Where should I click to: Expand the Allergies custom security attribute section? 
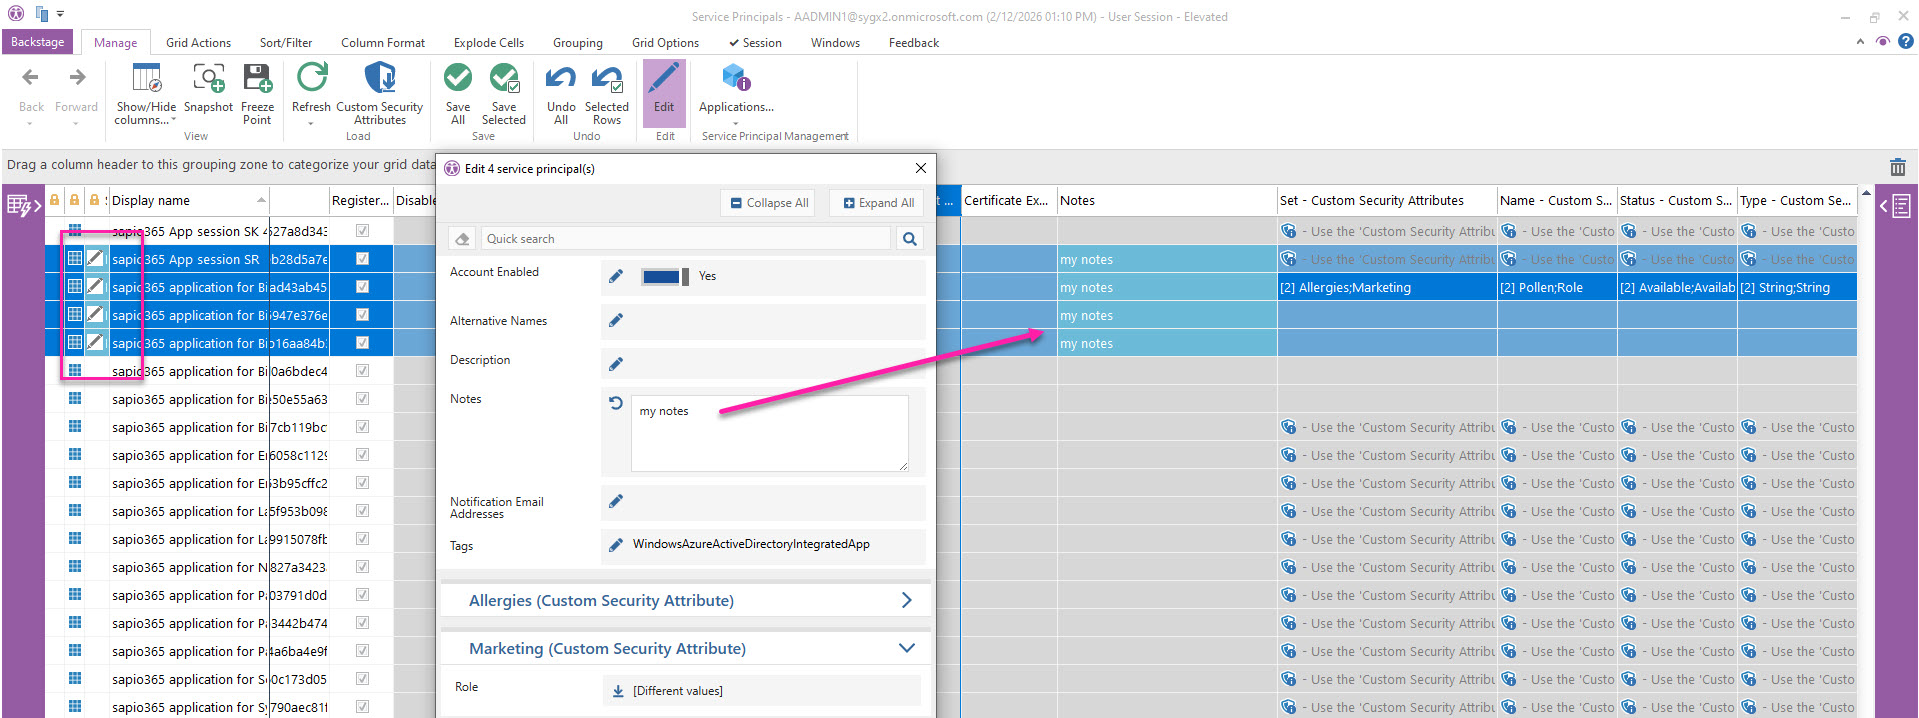tap(906, 600)
